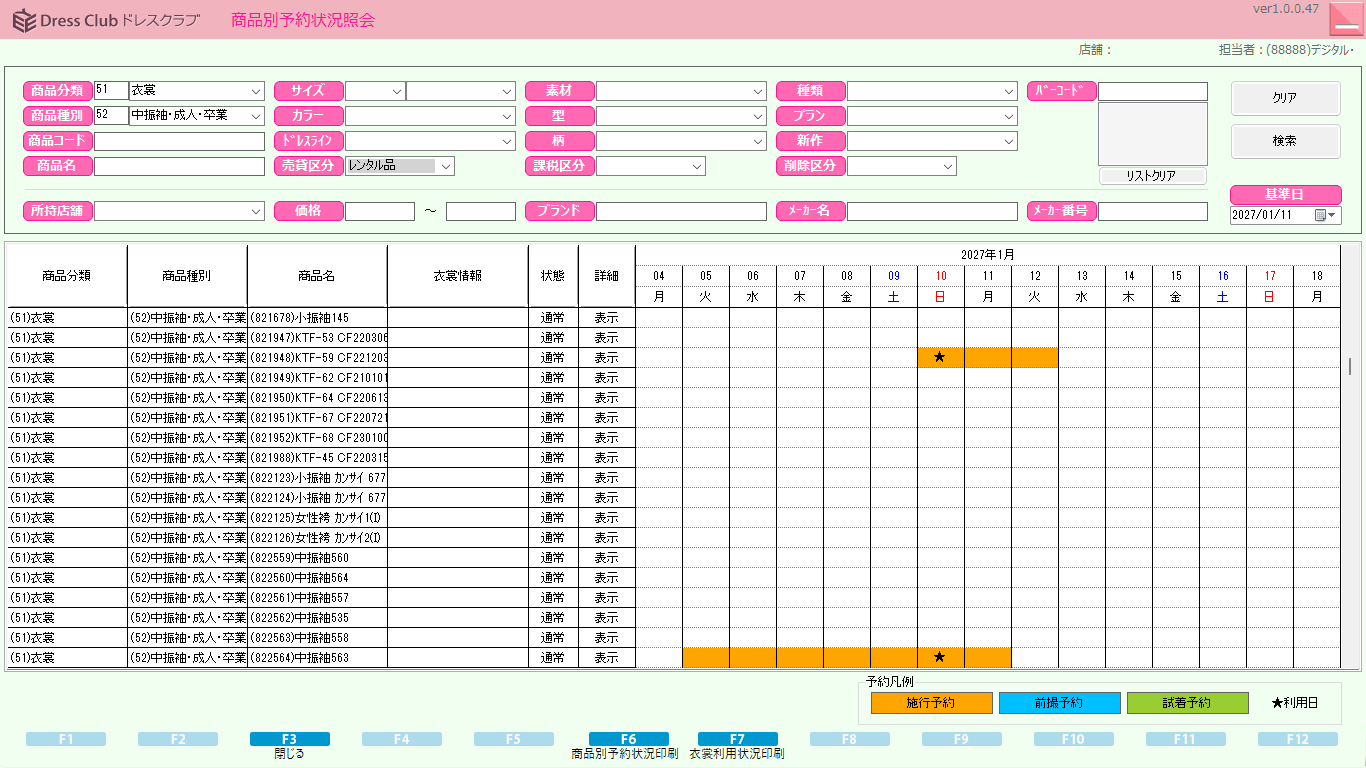Click F3 閉じる function key button
Viewport: 1366px width, 768px height.
(289, 739)
